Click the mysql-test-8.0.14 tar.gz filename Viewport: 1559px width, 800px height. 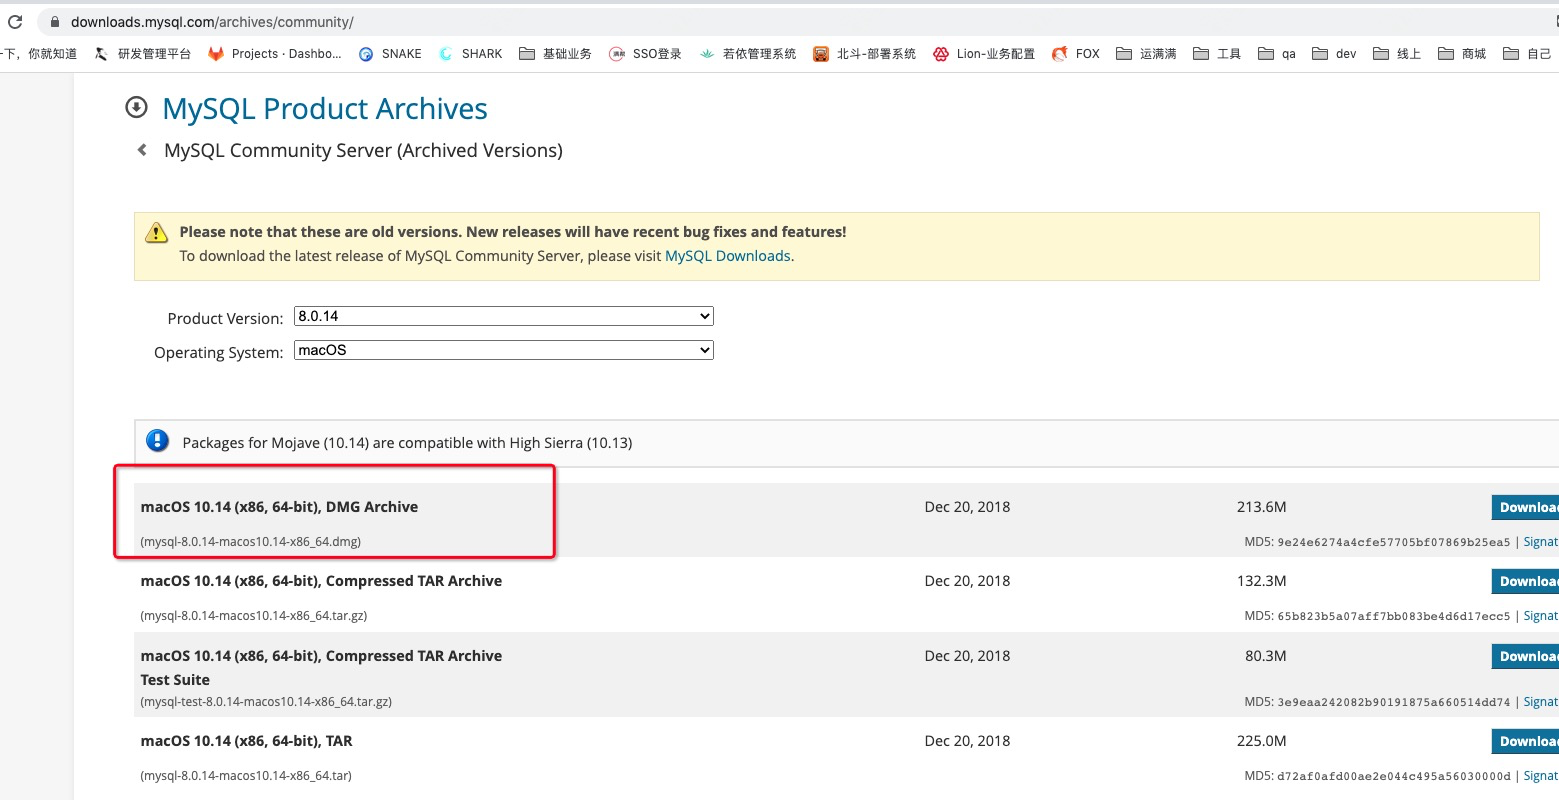click(x=266, y=702)
